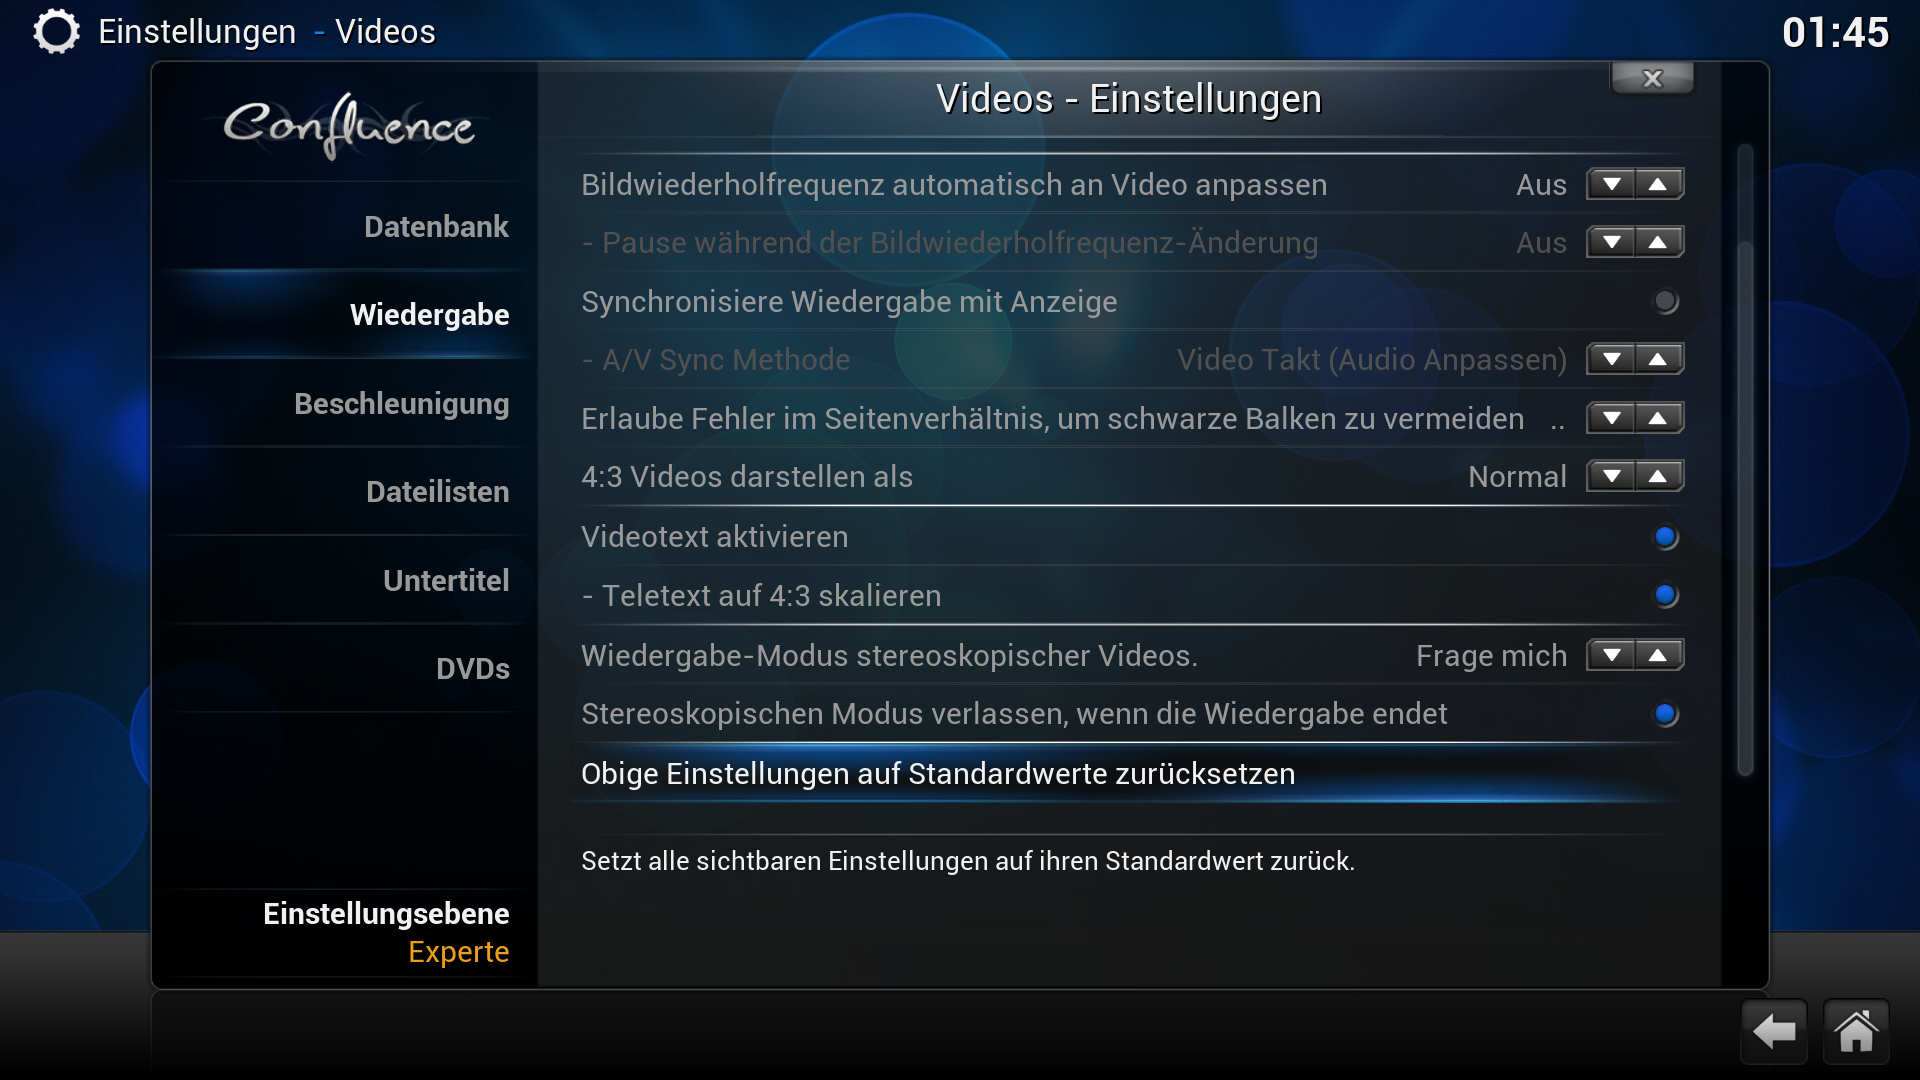Viewport: 1920px width, 1080px height.
Task: Click the settings gear icon in header
Action: click(x=56, y=31)
